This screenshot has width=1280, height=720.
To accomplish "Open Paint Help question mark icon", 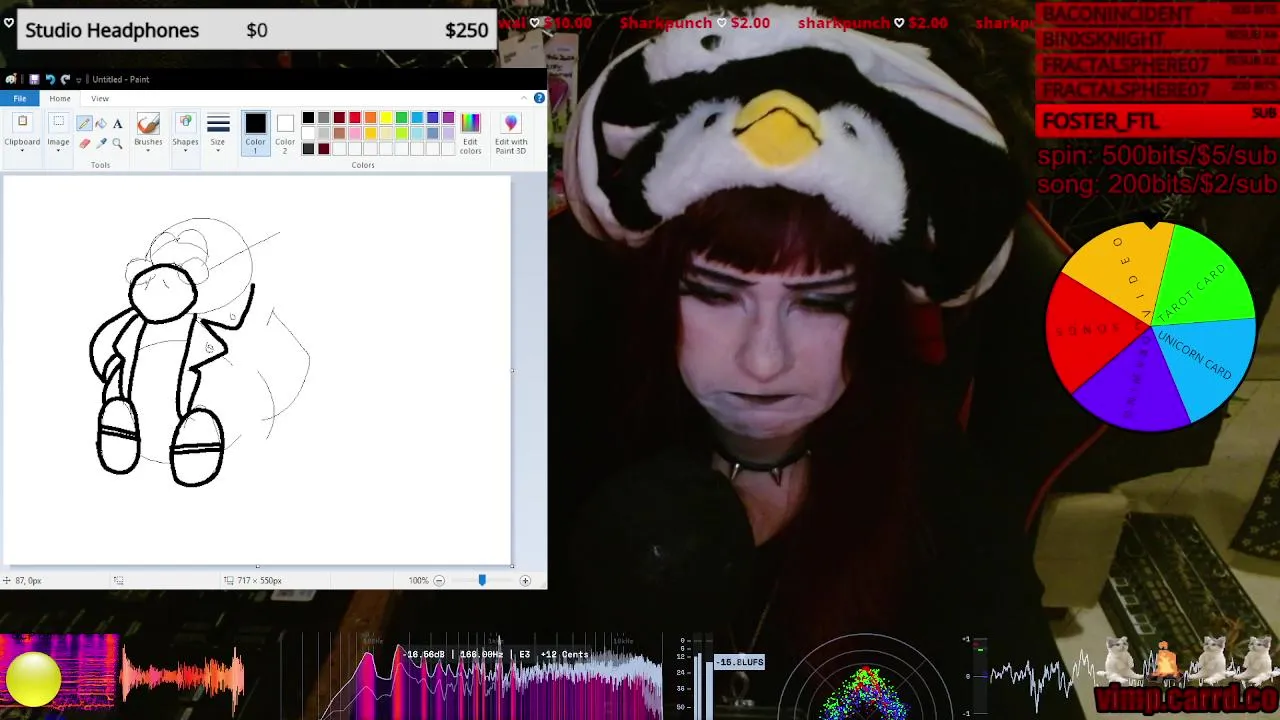I will click(x=539, y=98).
